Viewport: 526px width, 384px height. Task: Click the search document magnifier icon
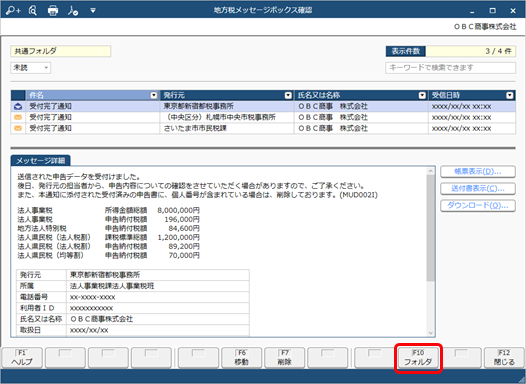[33, 11]
